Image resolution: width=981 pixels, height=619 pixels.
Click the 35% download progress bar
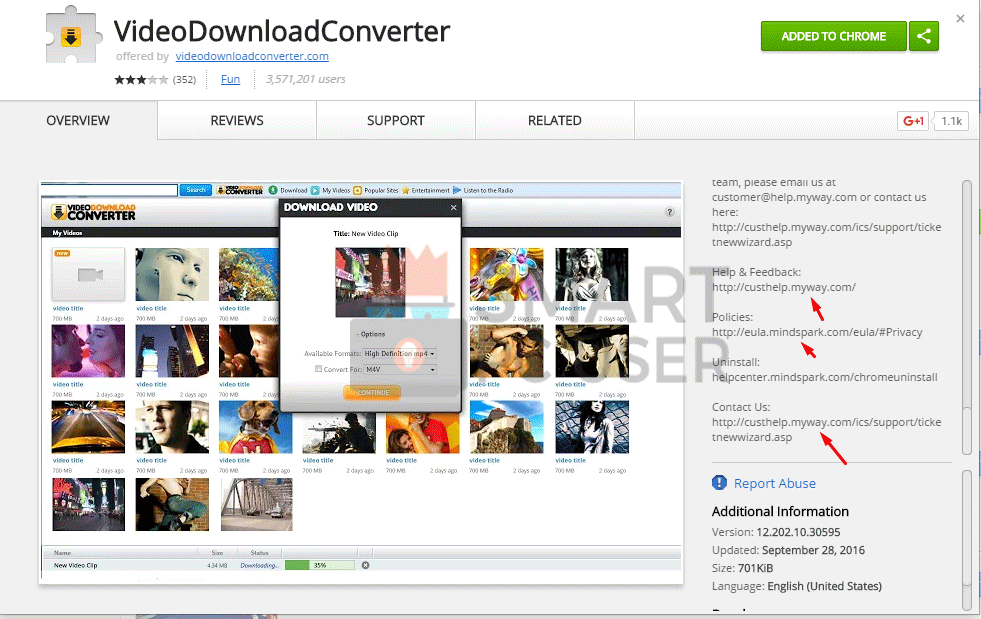[320, 565]
